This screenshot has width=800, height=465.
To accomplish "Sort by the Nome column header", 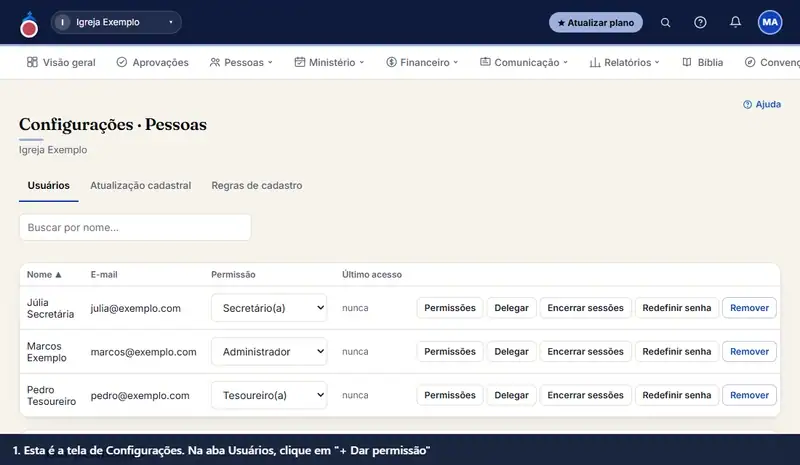I will (x=44, y=275).
